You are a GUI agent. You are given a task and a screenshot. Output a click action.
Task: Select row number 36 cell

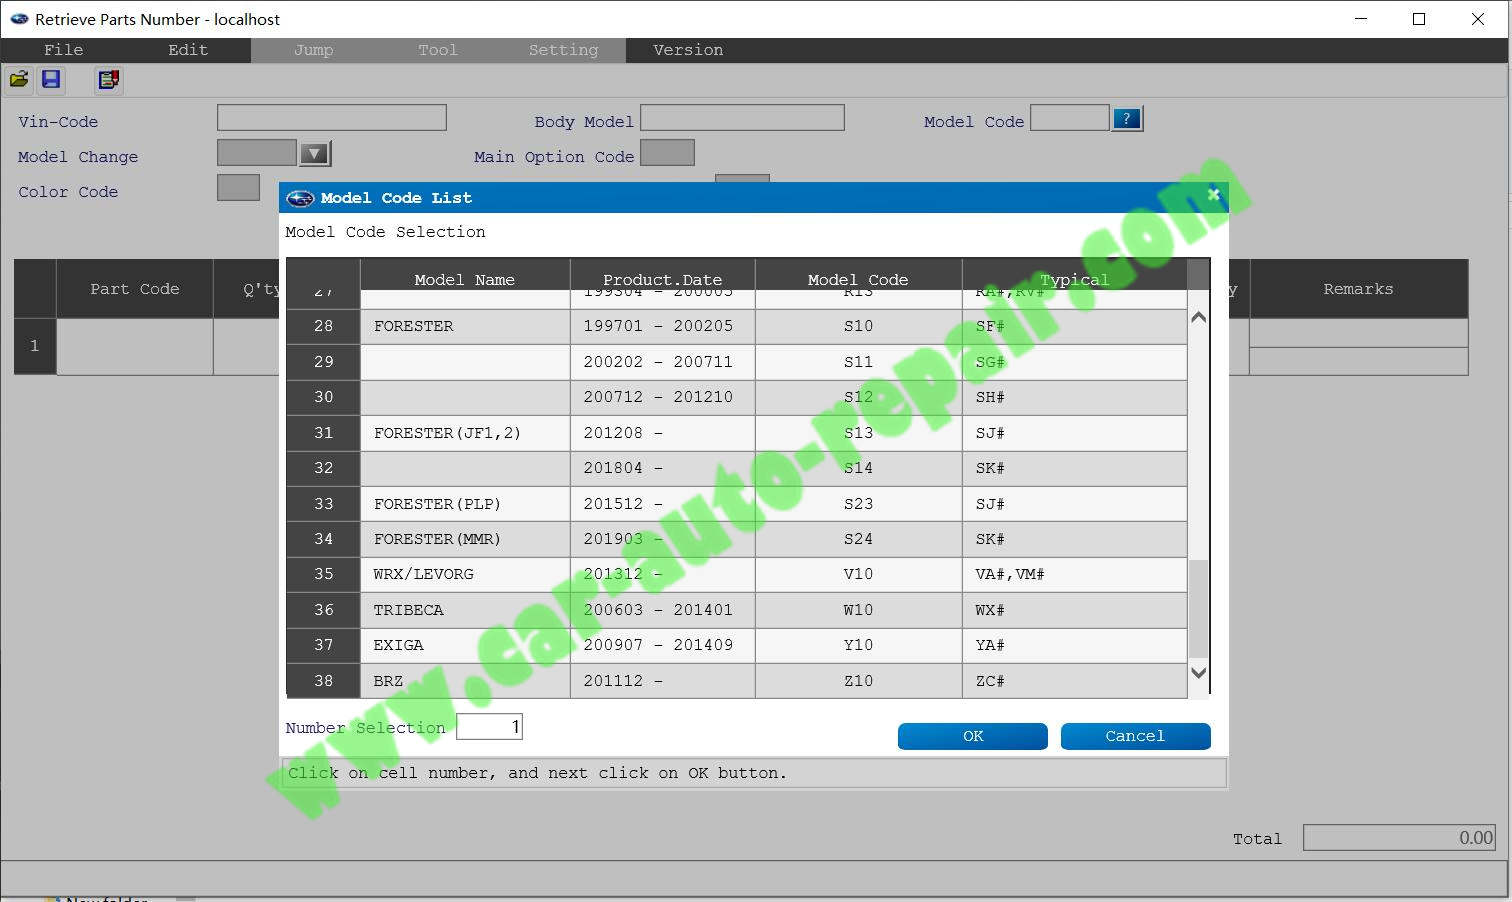(323, 610)
